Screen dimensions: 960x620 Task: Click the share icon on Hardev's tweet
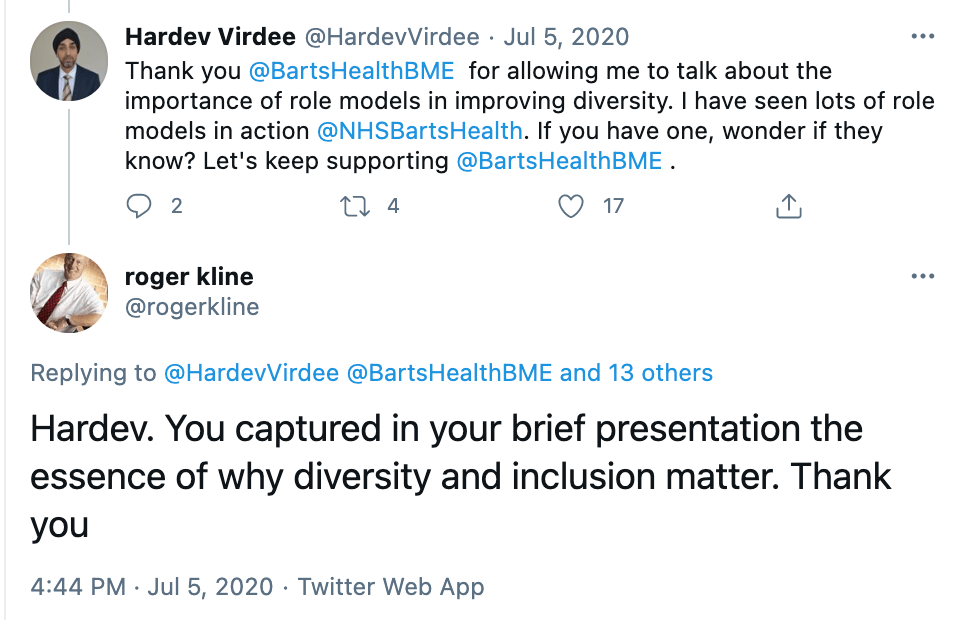click(788, 206)
